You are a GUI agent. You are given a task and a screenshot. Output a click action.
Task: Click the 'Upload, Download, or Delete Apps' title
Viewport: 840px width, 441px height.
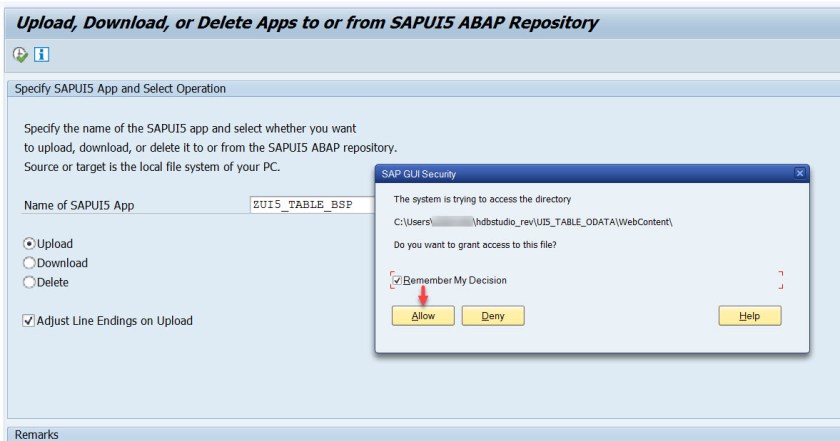tap(307, 23)
